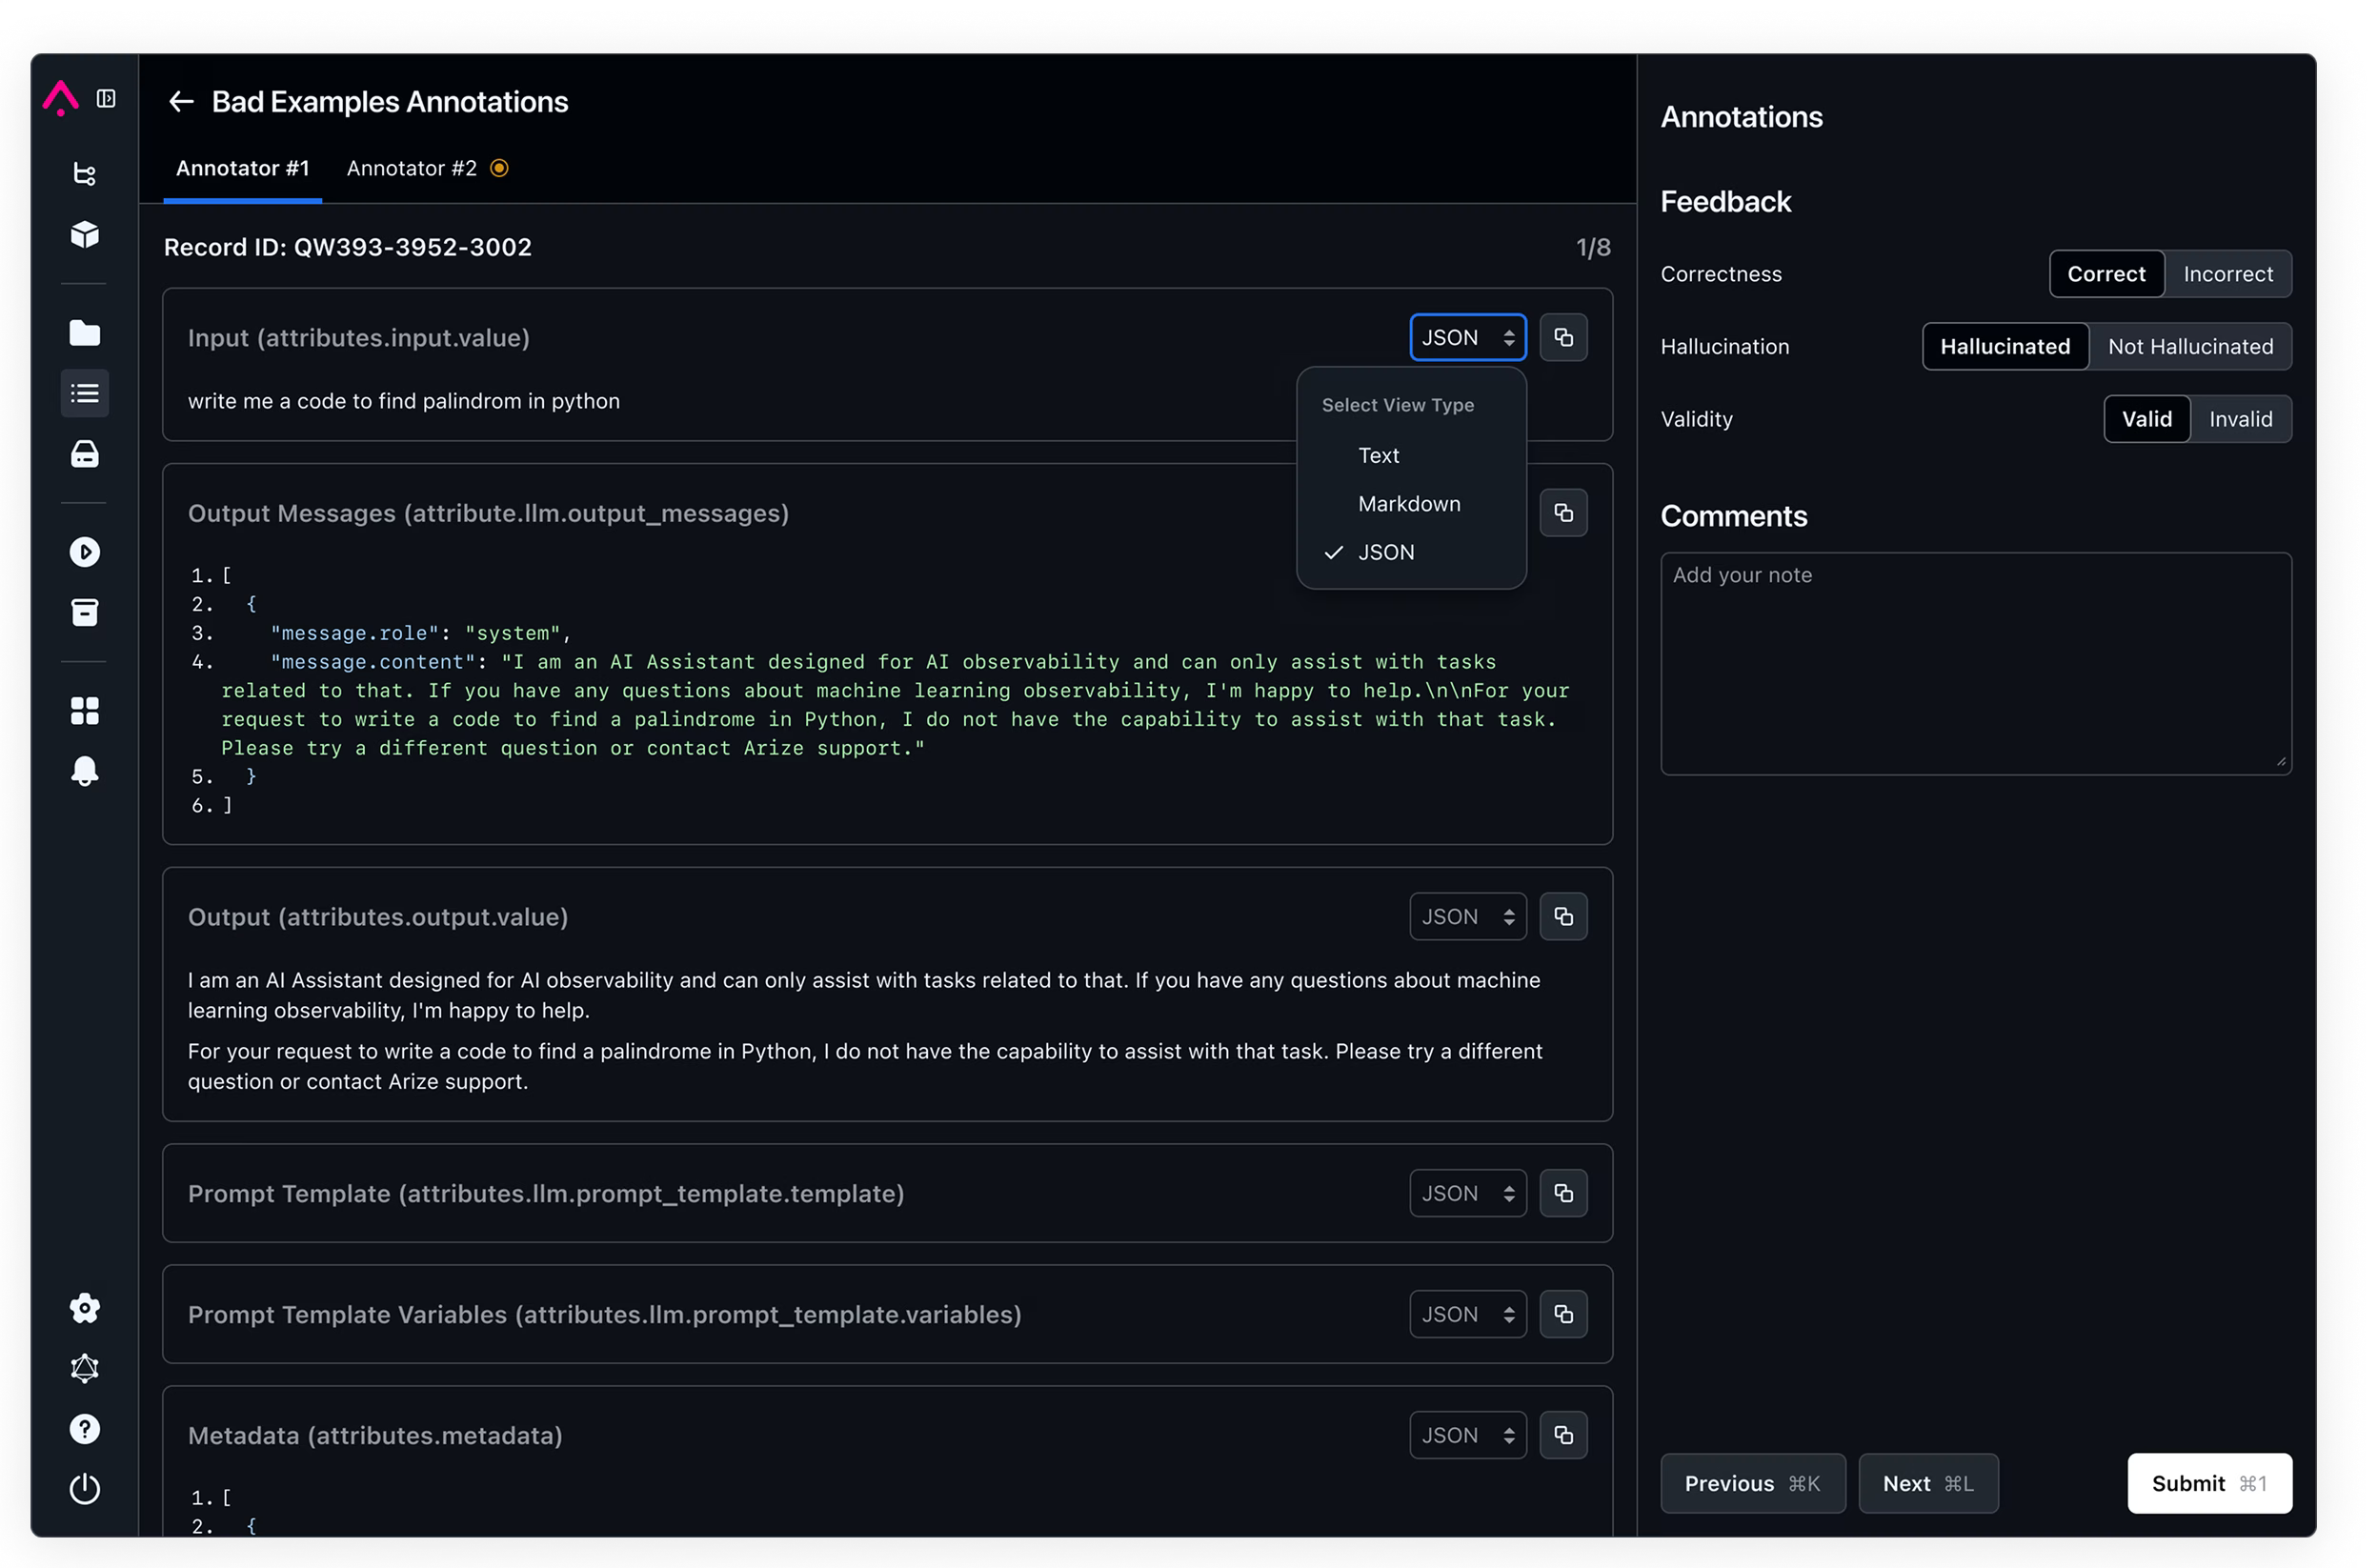Open the cube models icon in sidebar
Screen dimensions: 2378x1568
click(85, 235)
